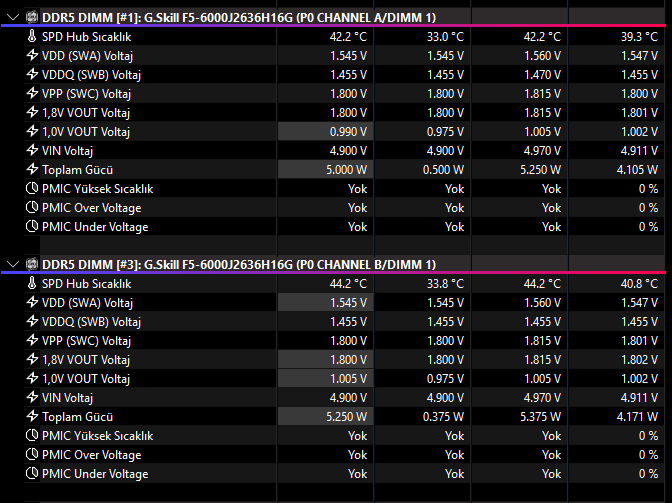This screenshot has width=672, height=503.
Task: Select PMIC Yüksek Sıcaklık label under DIMM #3
Action: (x=97, y=436)
